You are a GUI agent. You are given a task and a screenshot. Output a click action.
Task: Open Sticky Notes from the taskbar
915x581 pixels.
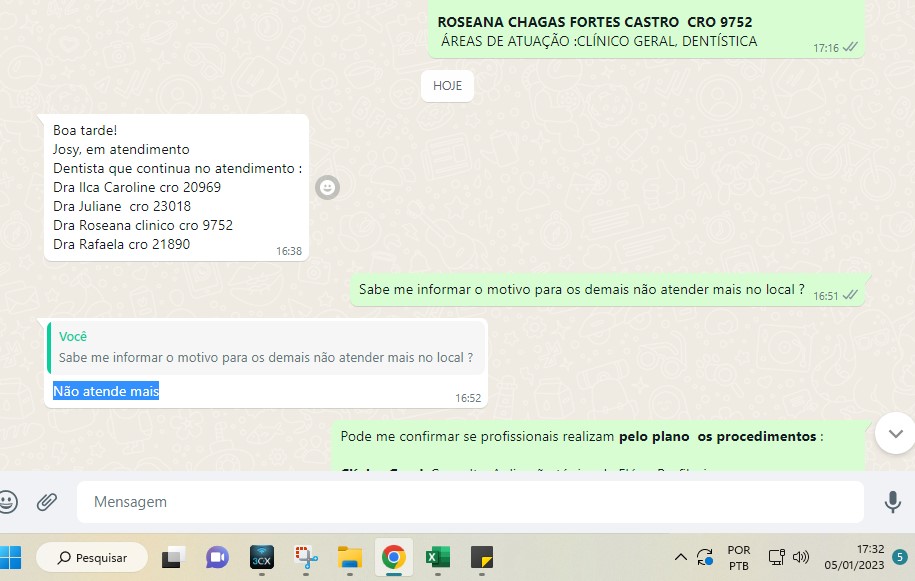coord(482,557)
